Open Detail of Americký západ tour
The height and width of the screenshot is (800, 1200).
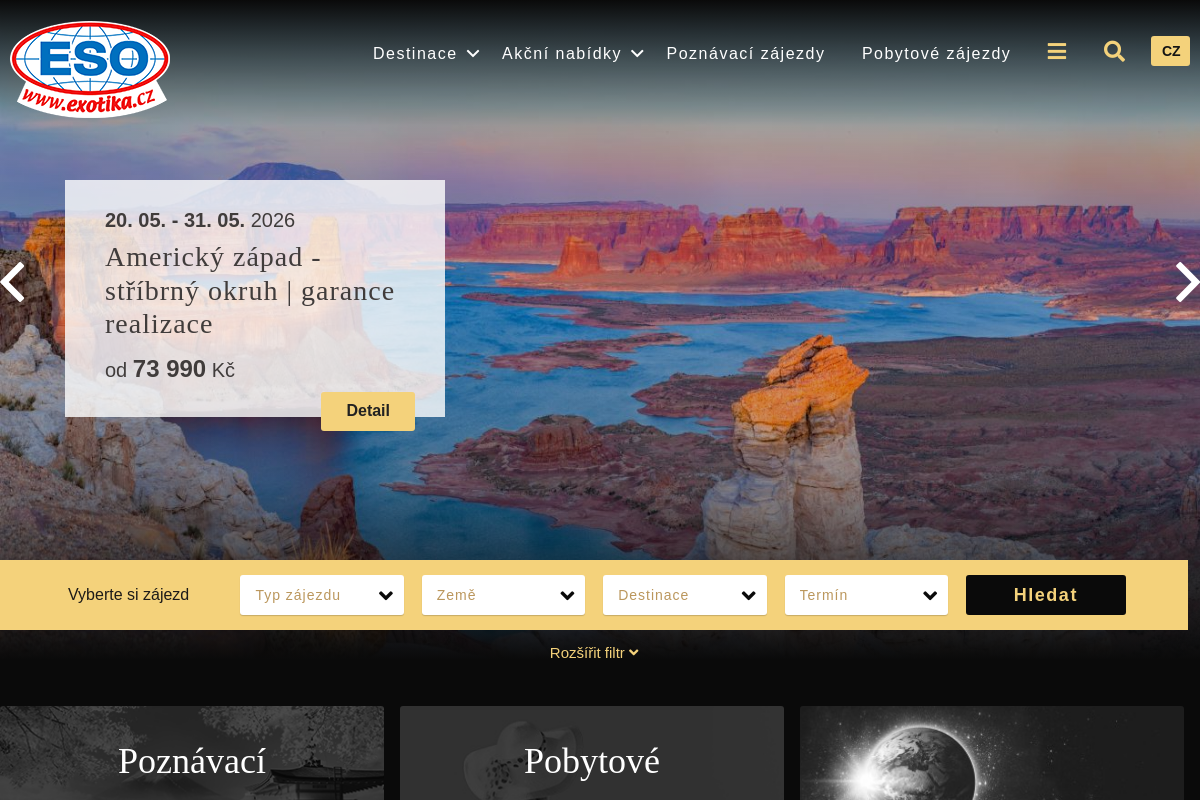tap(368, 411)
